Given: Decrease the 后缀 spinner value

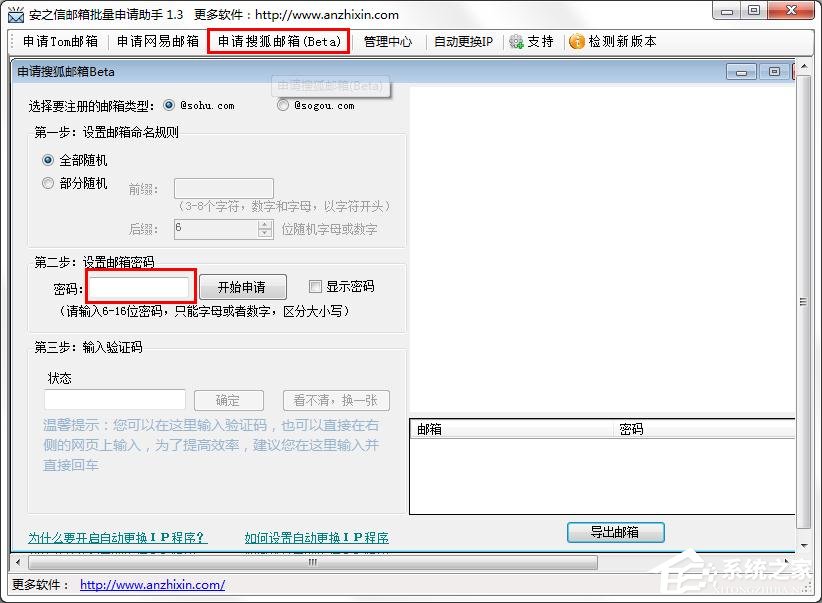Looking at the screenshot, I should pos(265,233).
